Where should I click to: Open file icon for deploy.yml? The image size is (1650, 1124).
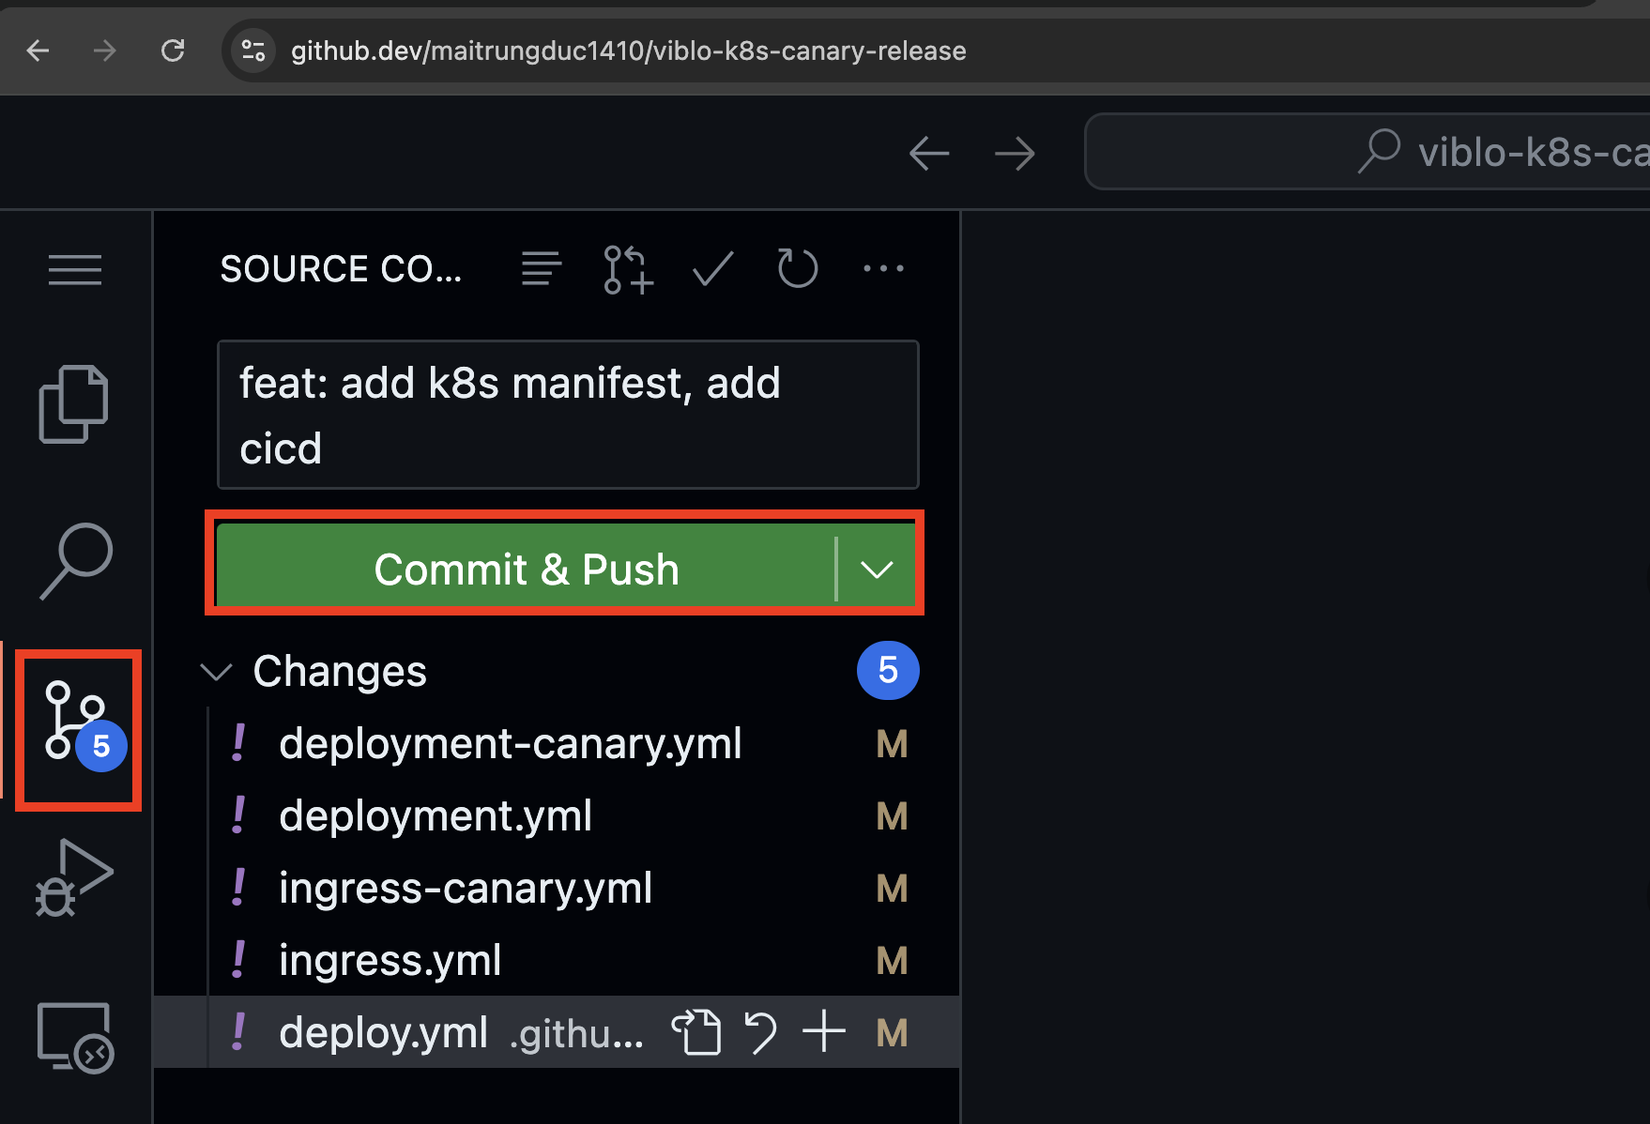(x=697, y=1032)
